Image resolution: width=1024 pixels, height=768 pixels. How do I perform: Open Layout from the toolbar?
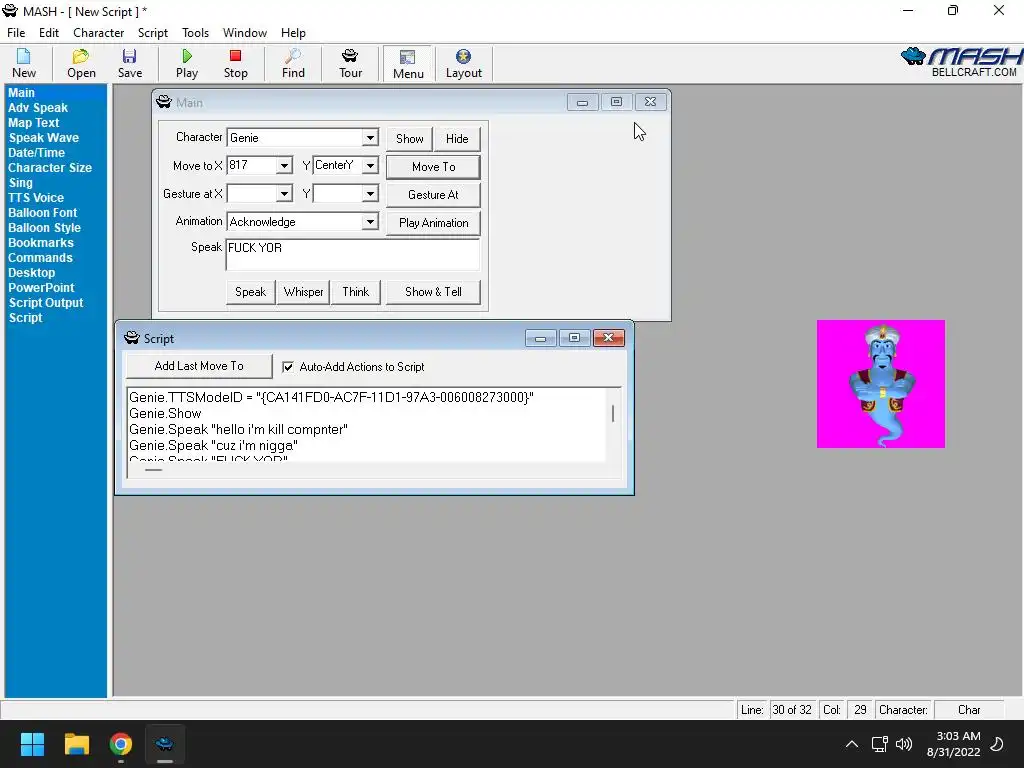click(464, 63)
